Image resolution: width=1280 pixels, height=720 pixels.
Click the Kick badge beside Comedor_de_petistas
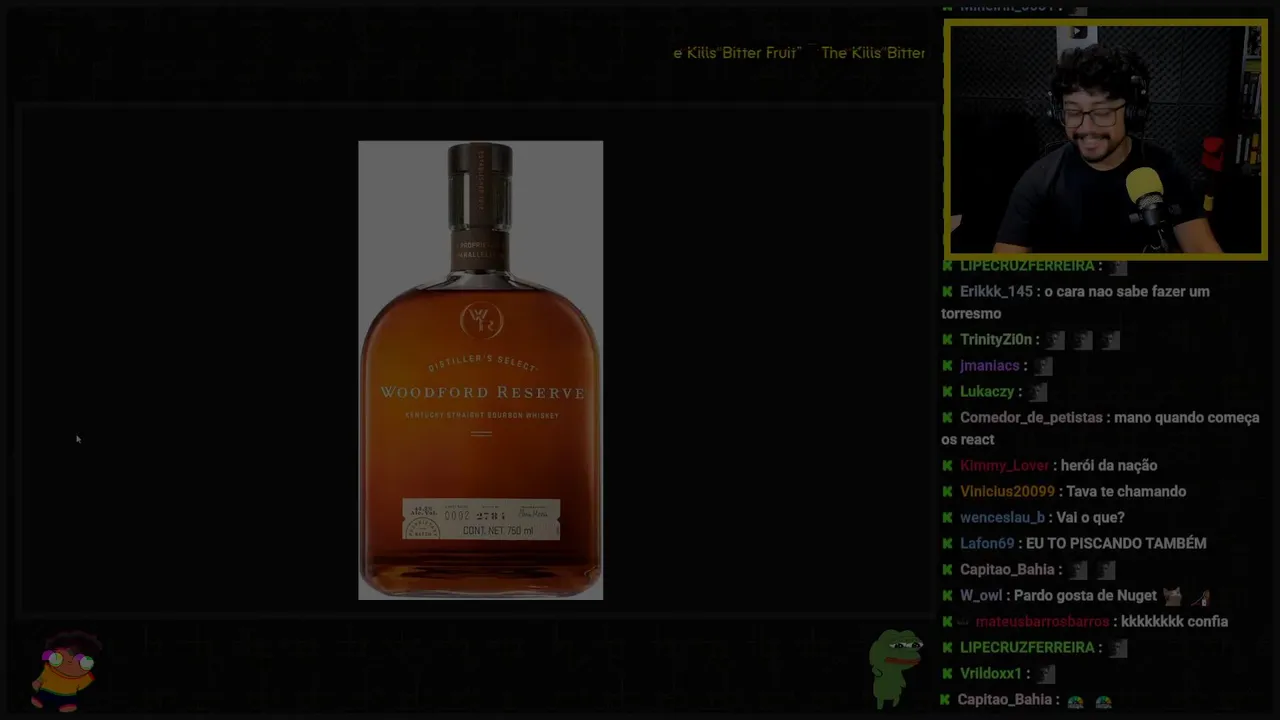pyautogui.click(x=947, y=418)
